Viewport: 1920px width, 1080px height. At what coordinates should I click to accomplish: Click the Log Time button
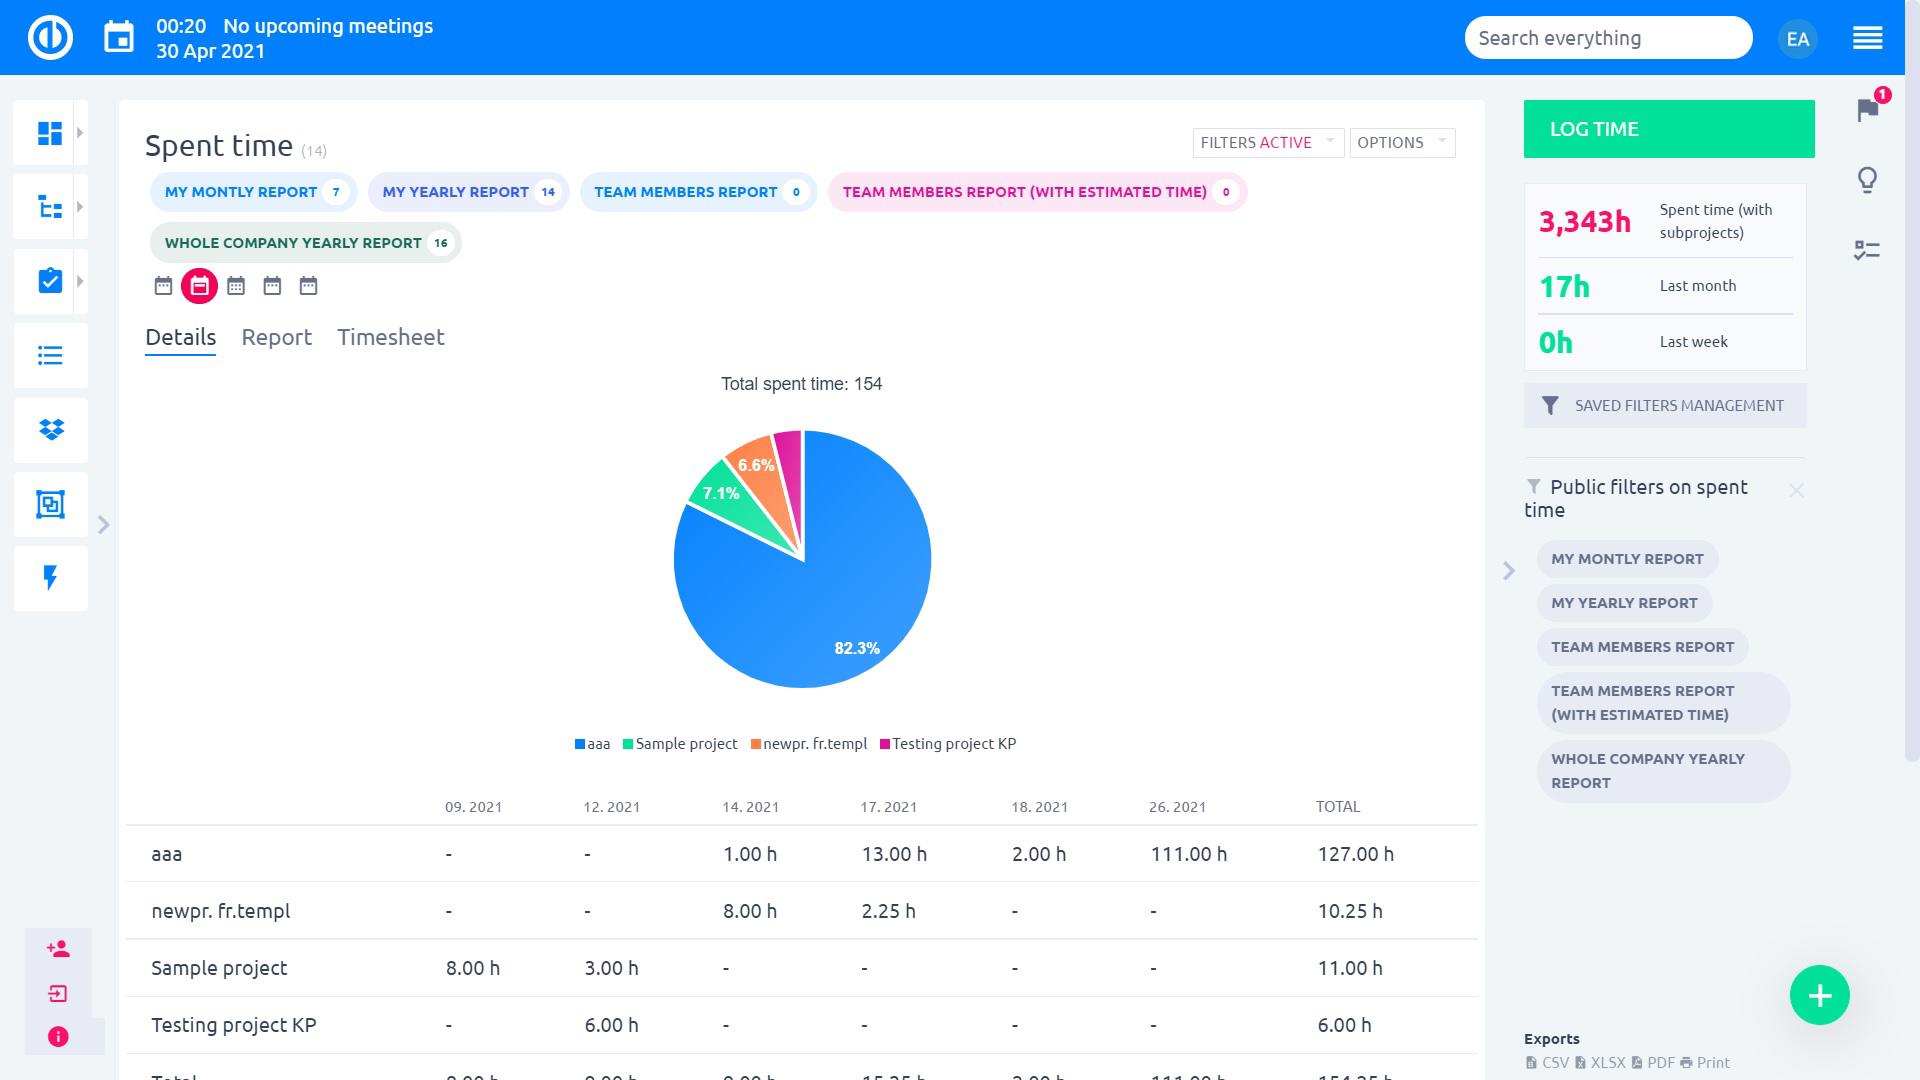(x=1668, y=129)
